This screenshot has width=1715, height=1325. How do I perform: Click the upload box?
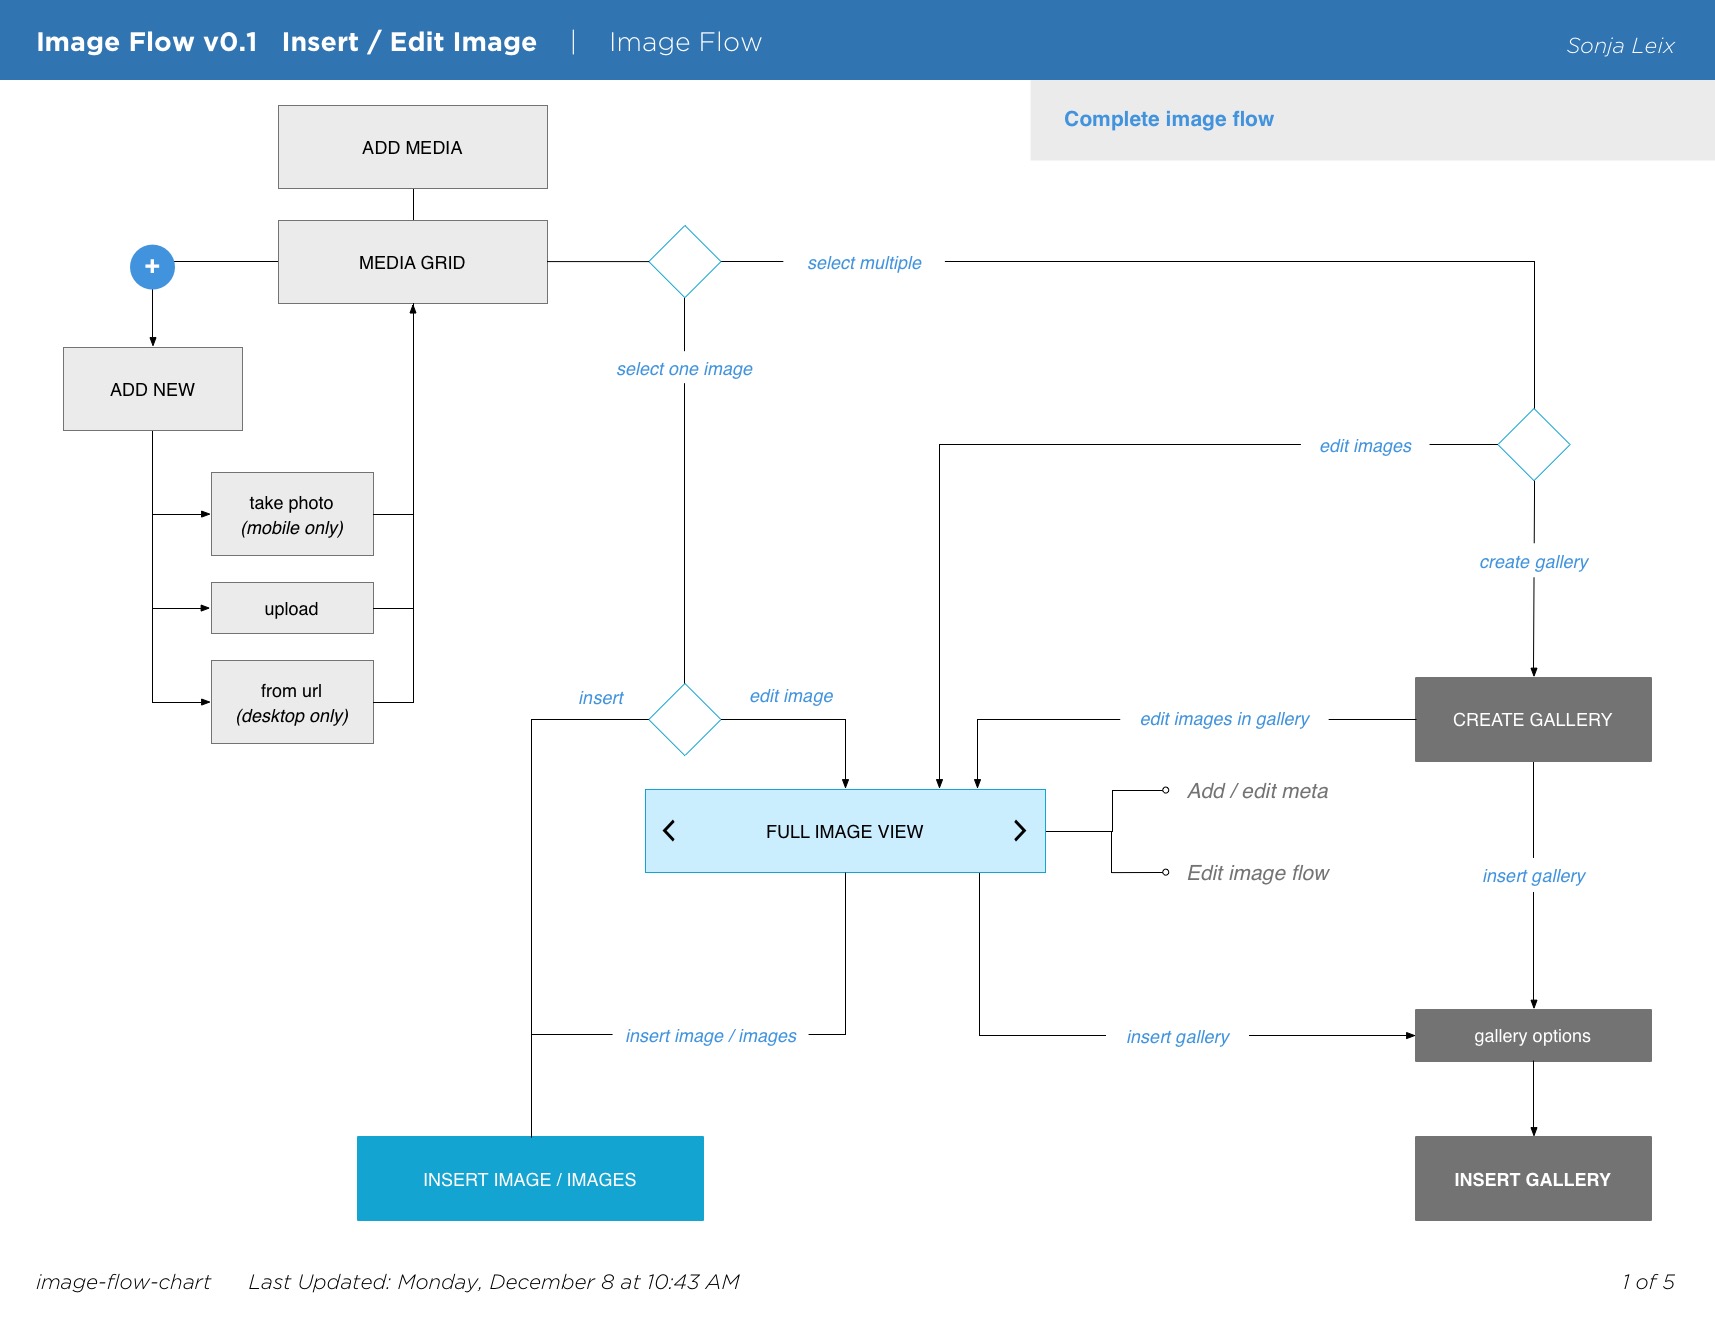292,608
